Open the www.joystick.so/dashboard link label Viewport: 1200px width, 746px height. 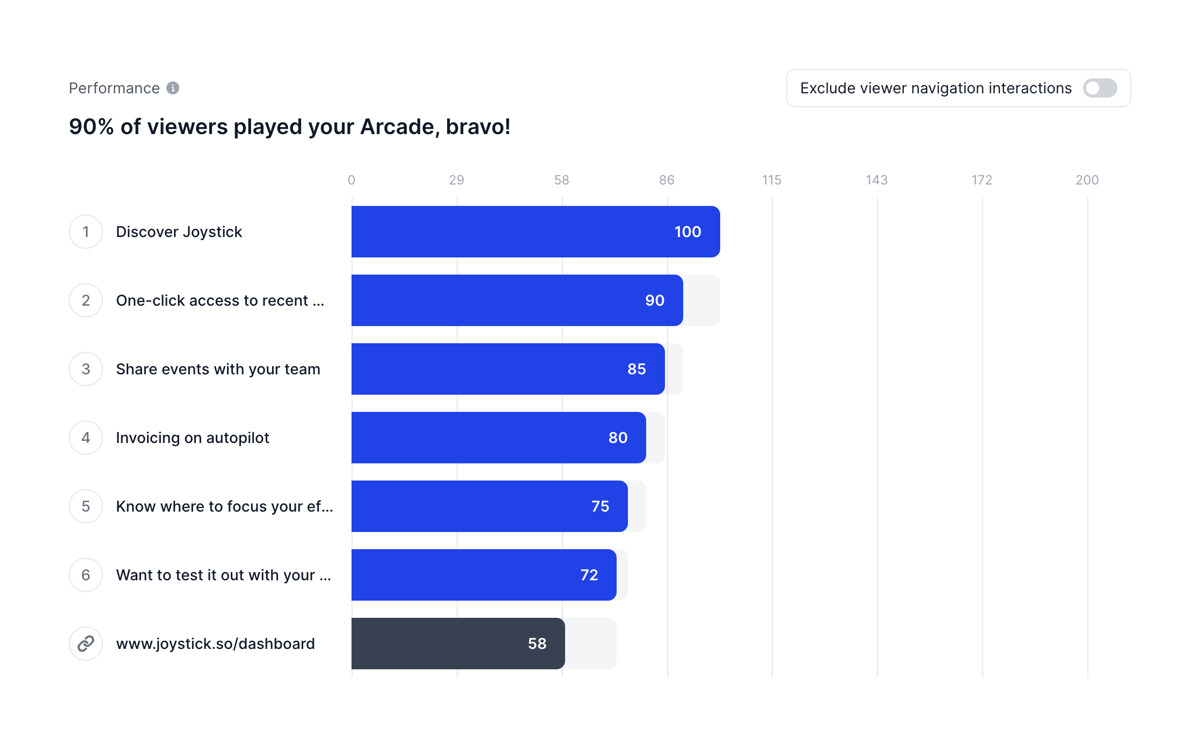[x=216, y=643]
